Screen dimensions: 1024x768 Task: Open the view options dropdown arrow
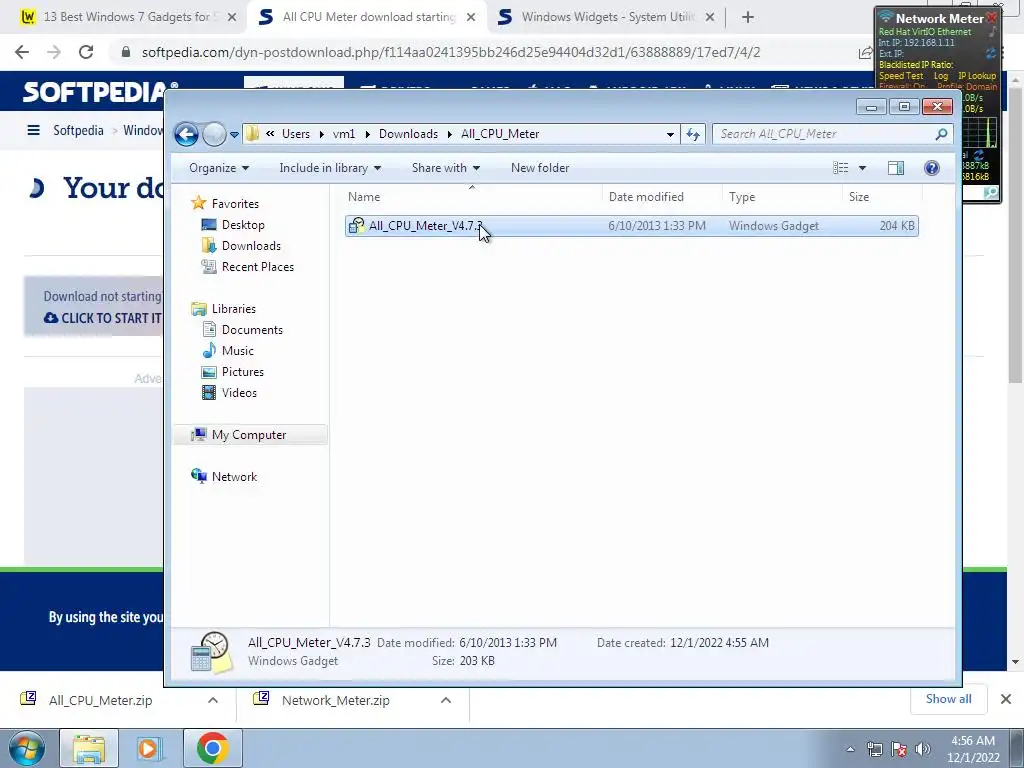(x=862, y=168)
